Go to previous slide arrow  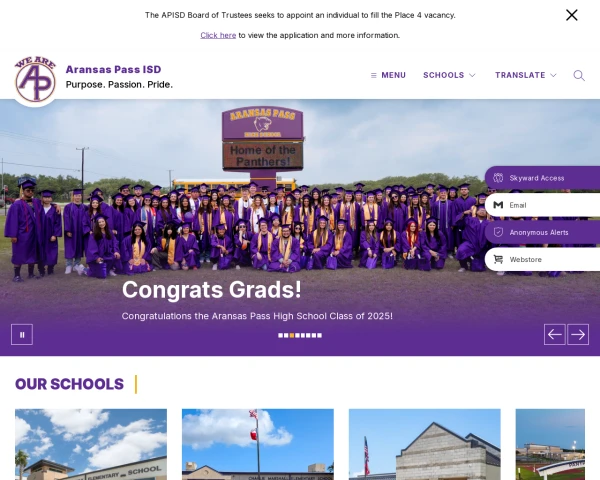coord(554,335)
